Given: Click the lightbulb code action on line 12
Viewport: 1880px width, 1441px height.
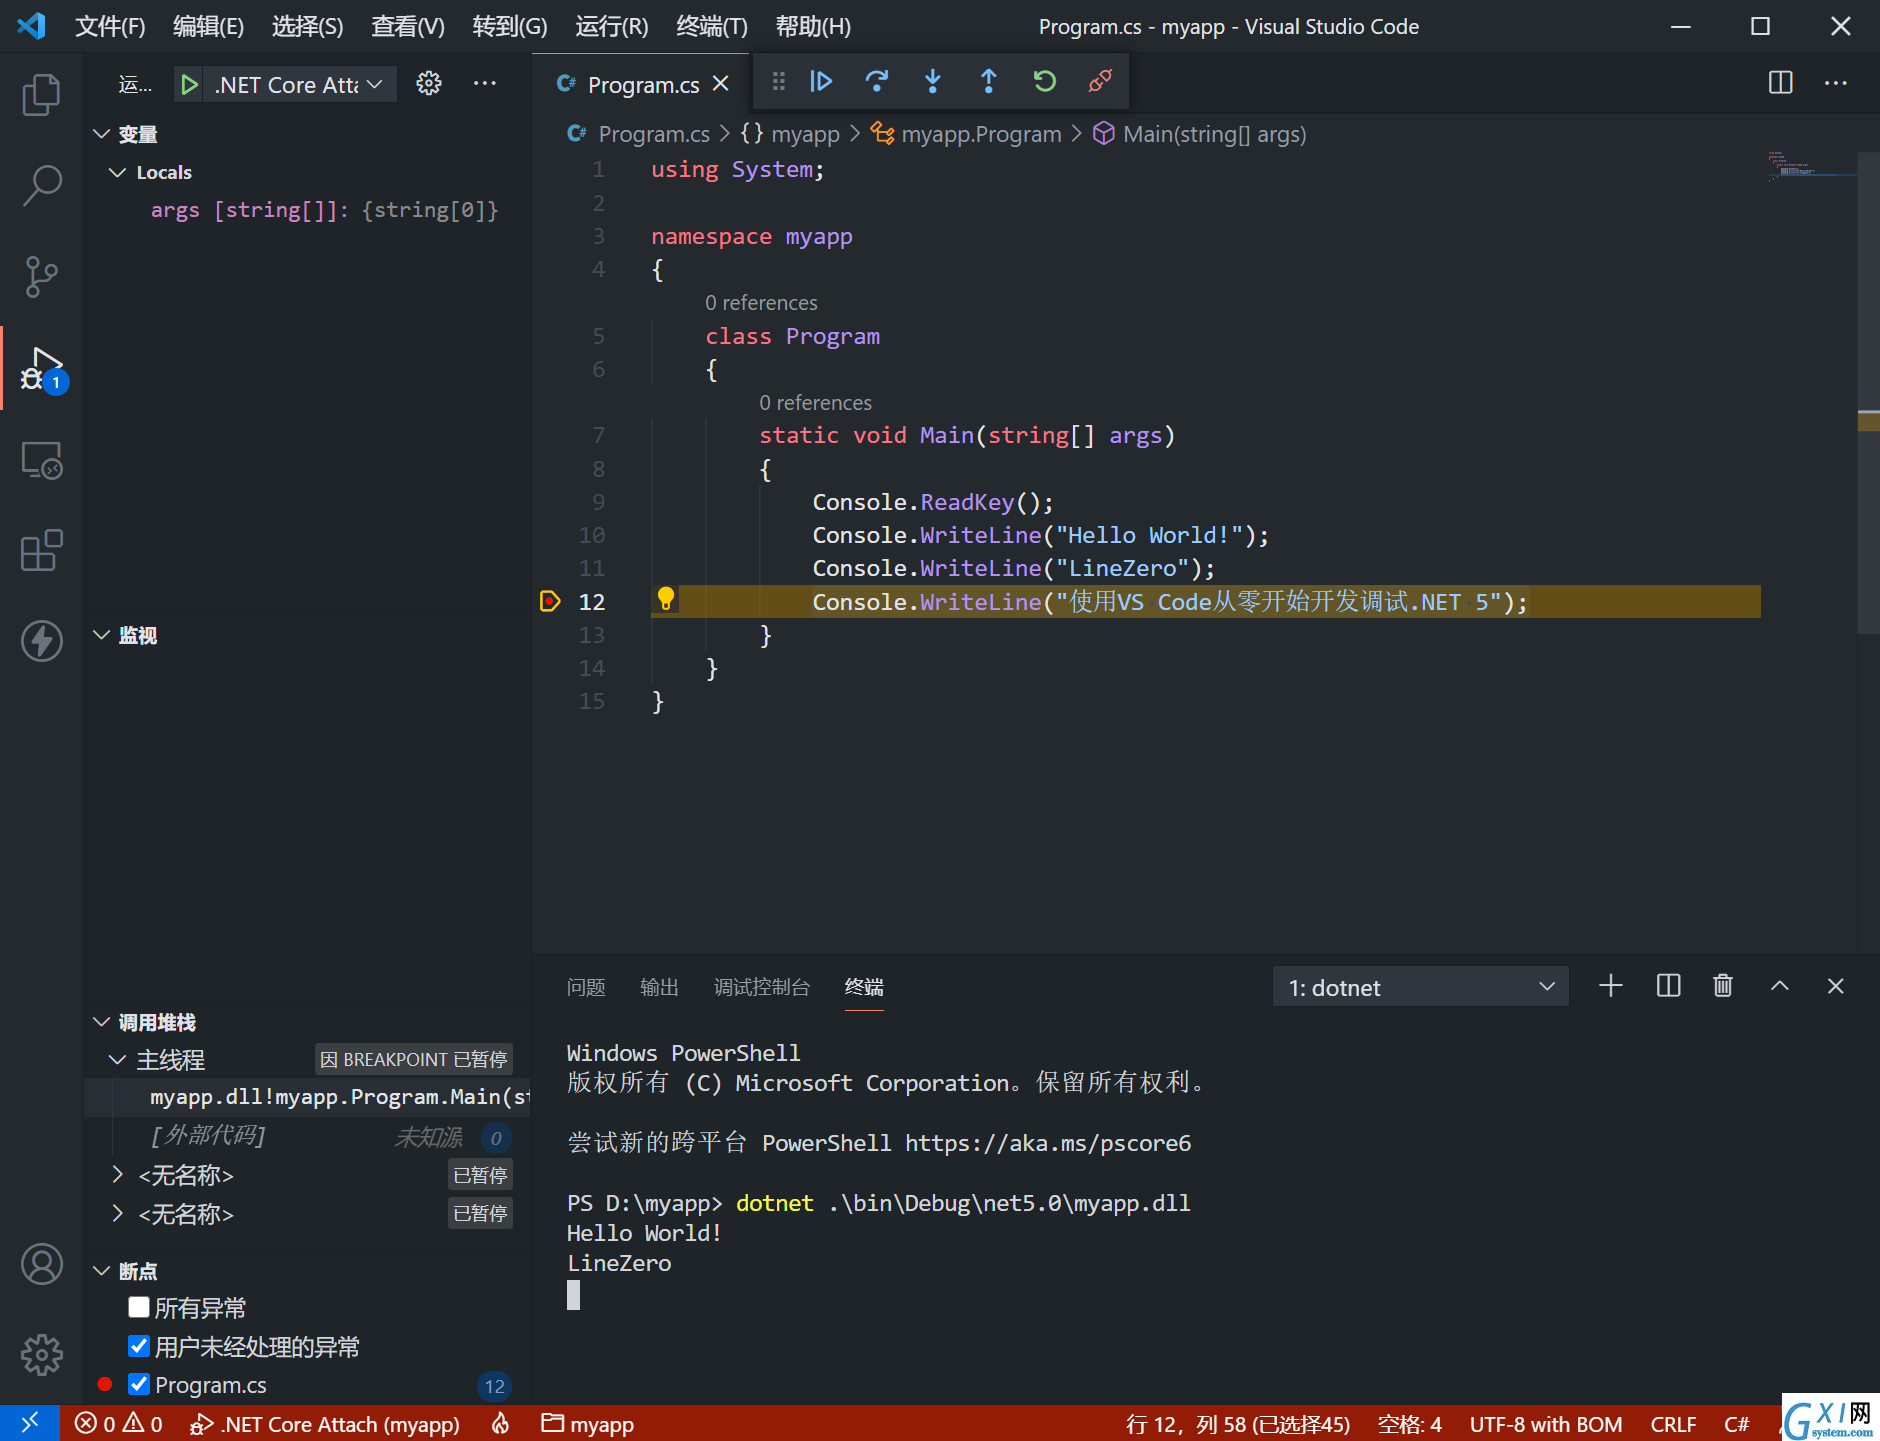Looking at the screenshot, I should [x=666, y=599].
